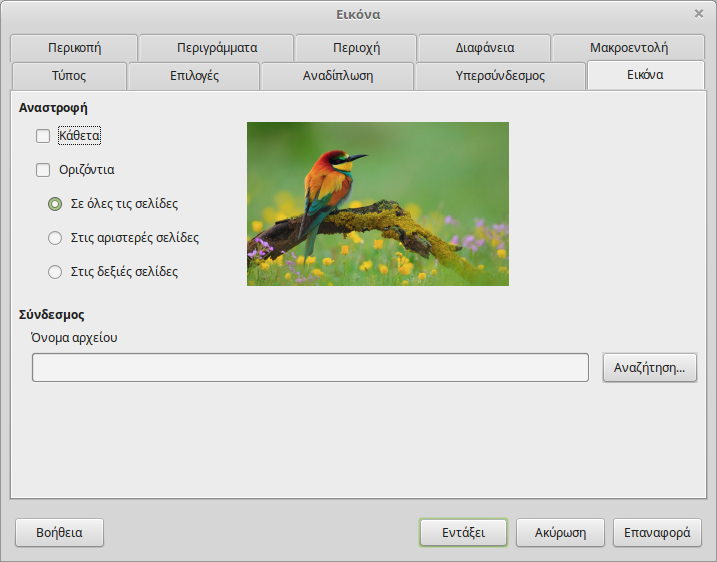Click the bird preview image
This screenshot has height=562, width=717.
pyautogui.click(x=377, y=204)
